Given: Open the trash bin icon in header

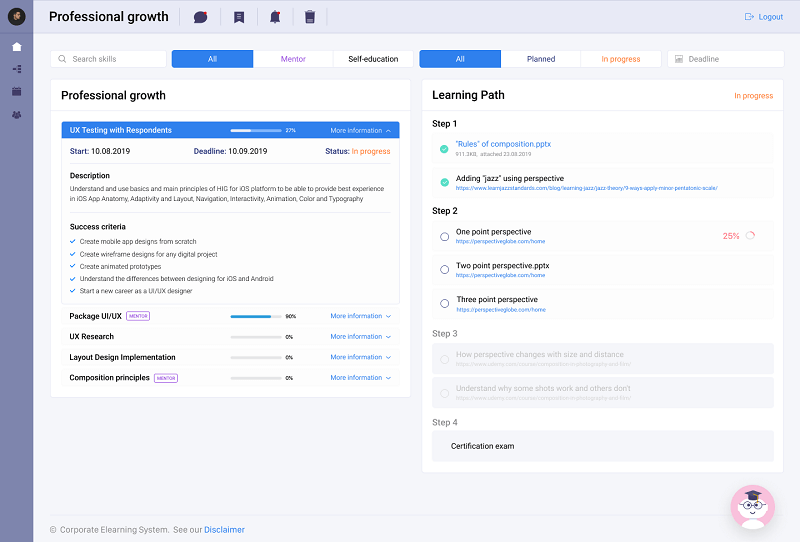Looking at the screenshot, I should click(x=310, y=17).
